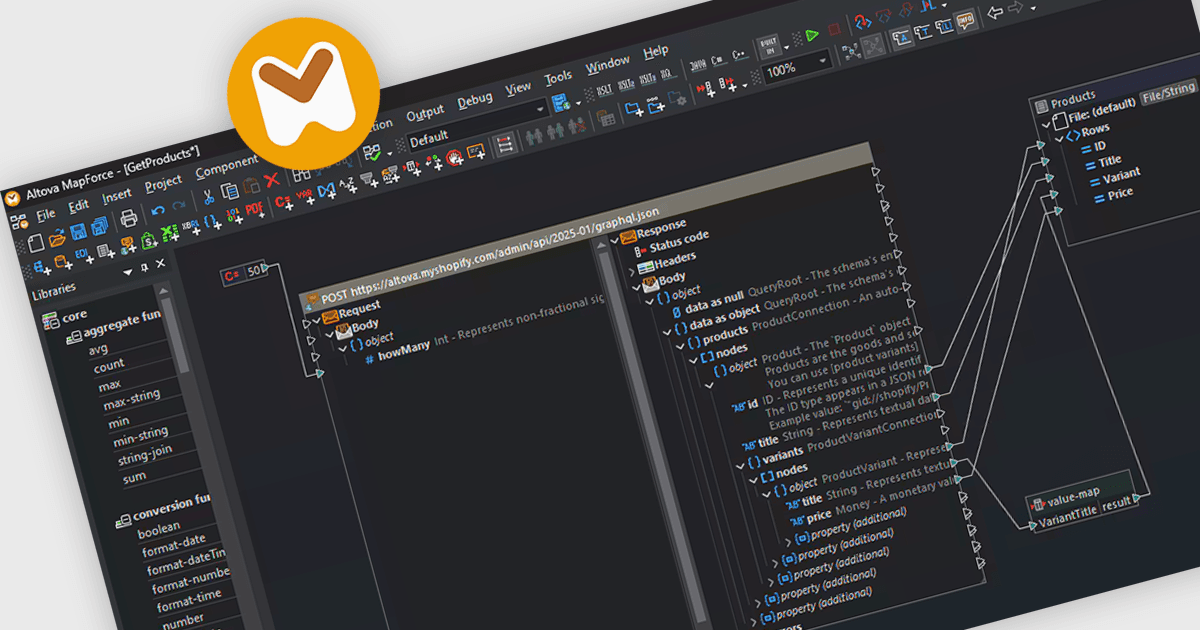
Task: Select Java as transformation language
Action: pyautogui.click(x=698, y=65)
